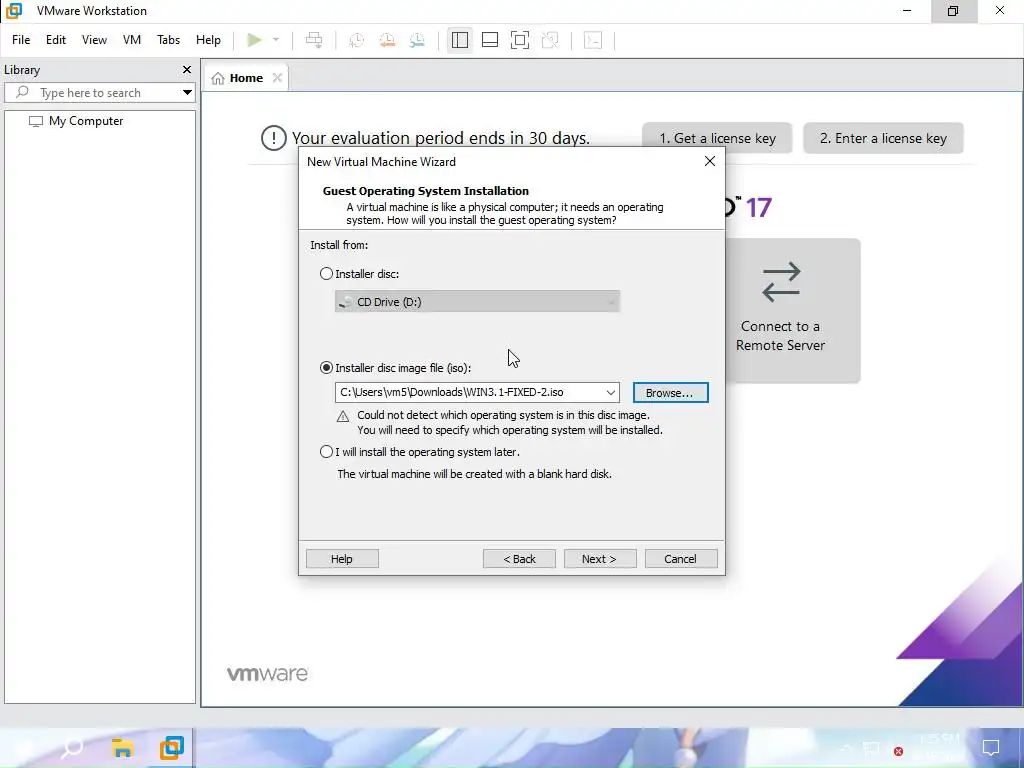Open the View menu
The image size is (1024, 768).
click(x=94, y=40)
